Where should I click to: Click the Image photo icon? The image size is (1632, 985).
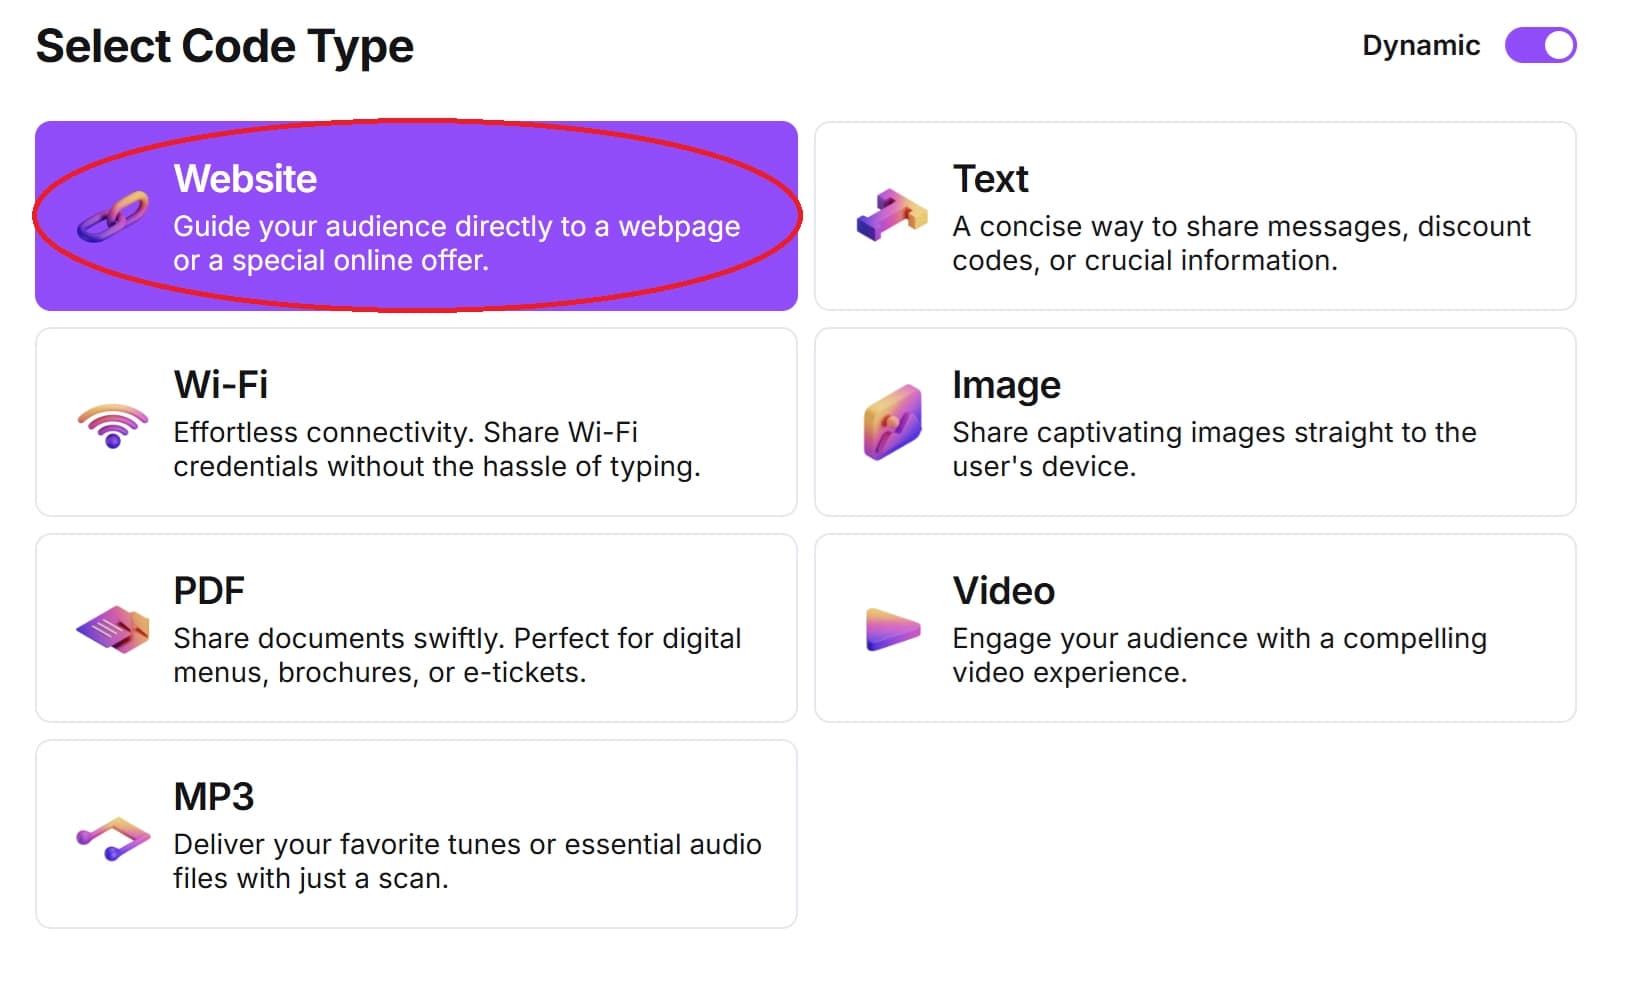pos(893,422)
